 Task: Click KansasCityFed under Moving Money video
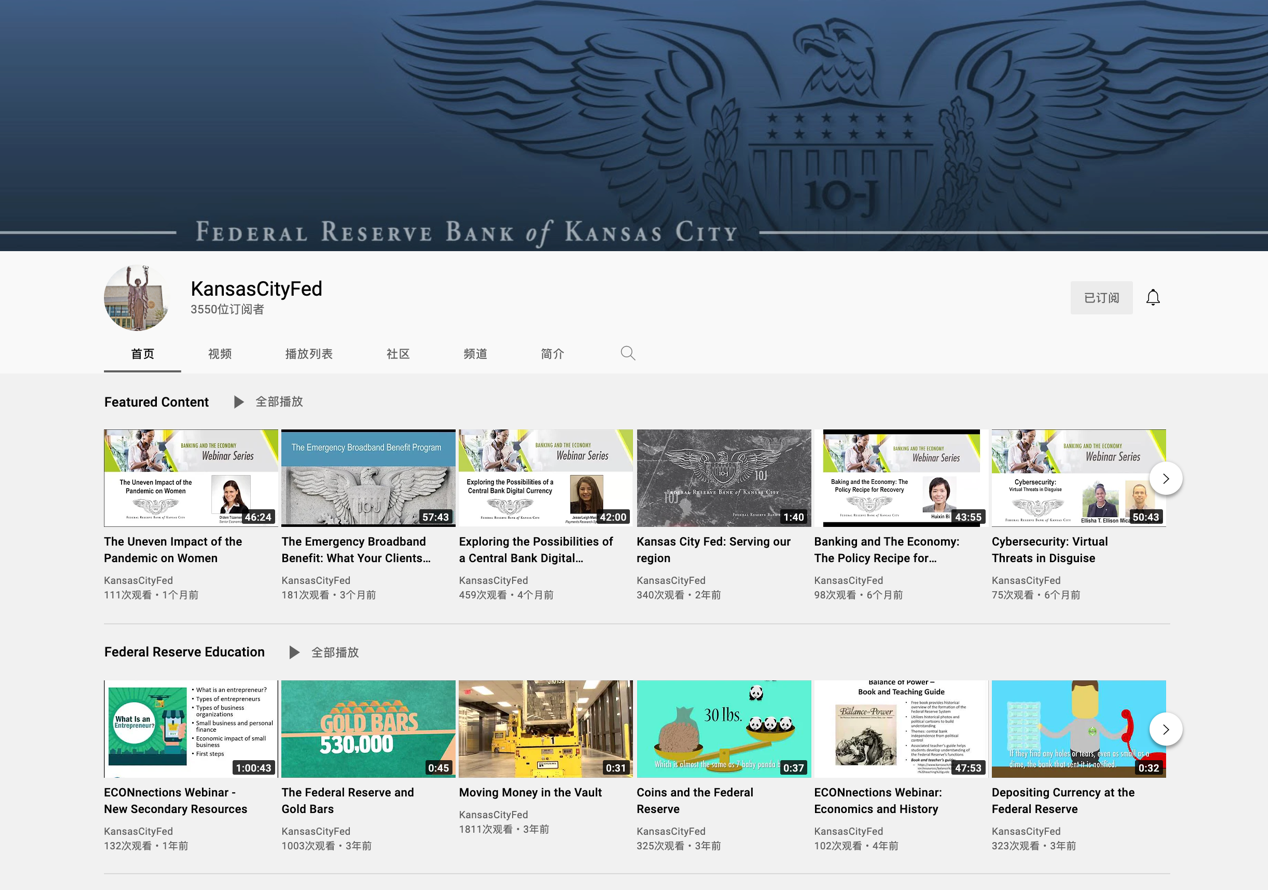click(493, 814)
